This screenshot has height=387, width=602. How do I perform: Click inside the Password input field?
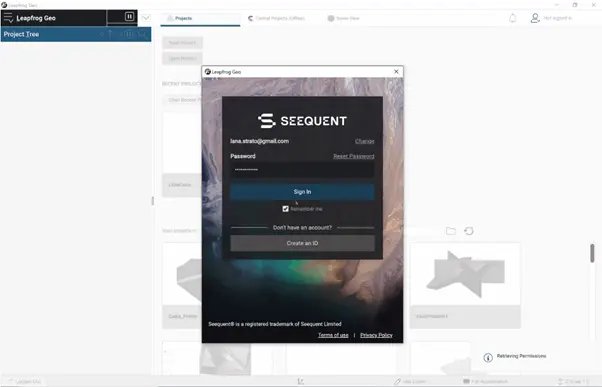tap(303, 169)
